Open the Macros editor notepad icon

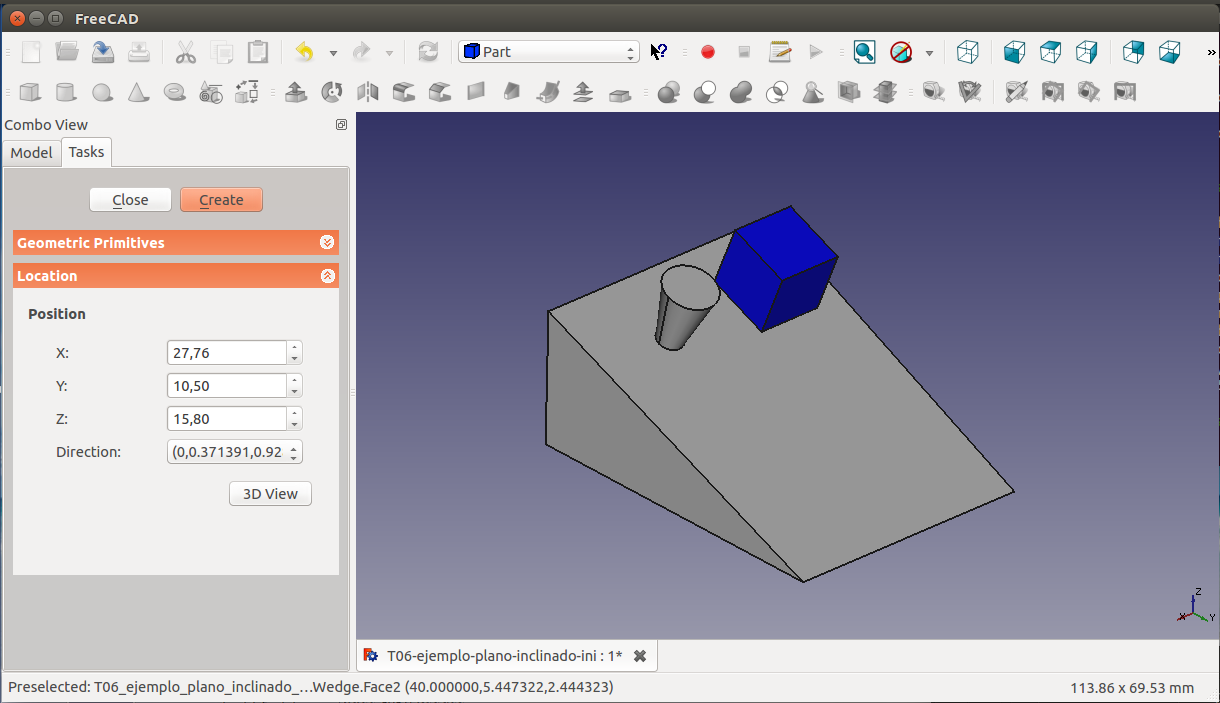coord(780,52)
